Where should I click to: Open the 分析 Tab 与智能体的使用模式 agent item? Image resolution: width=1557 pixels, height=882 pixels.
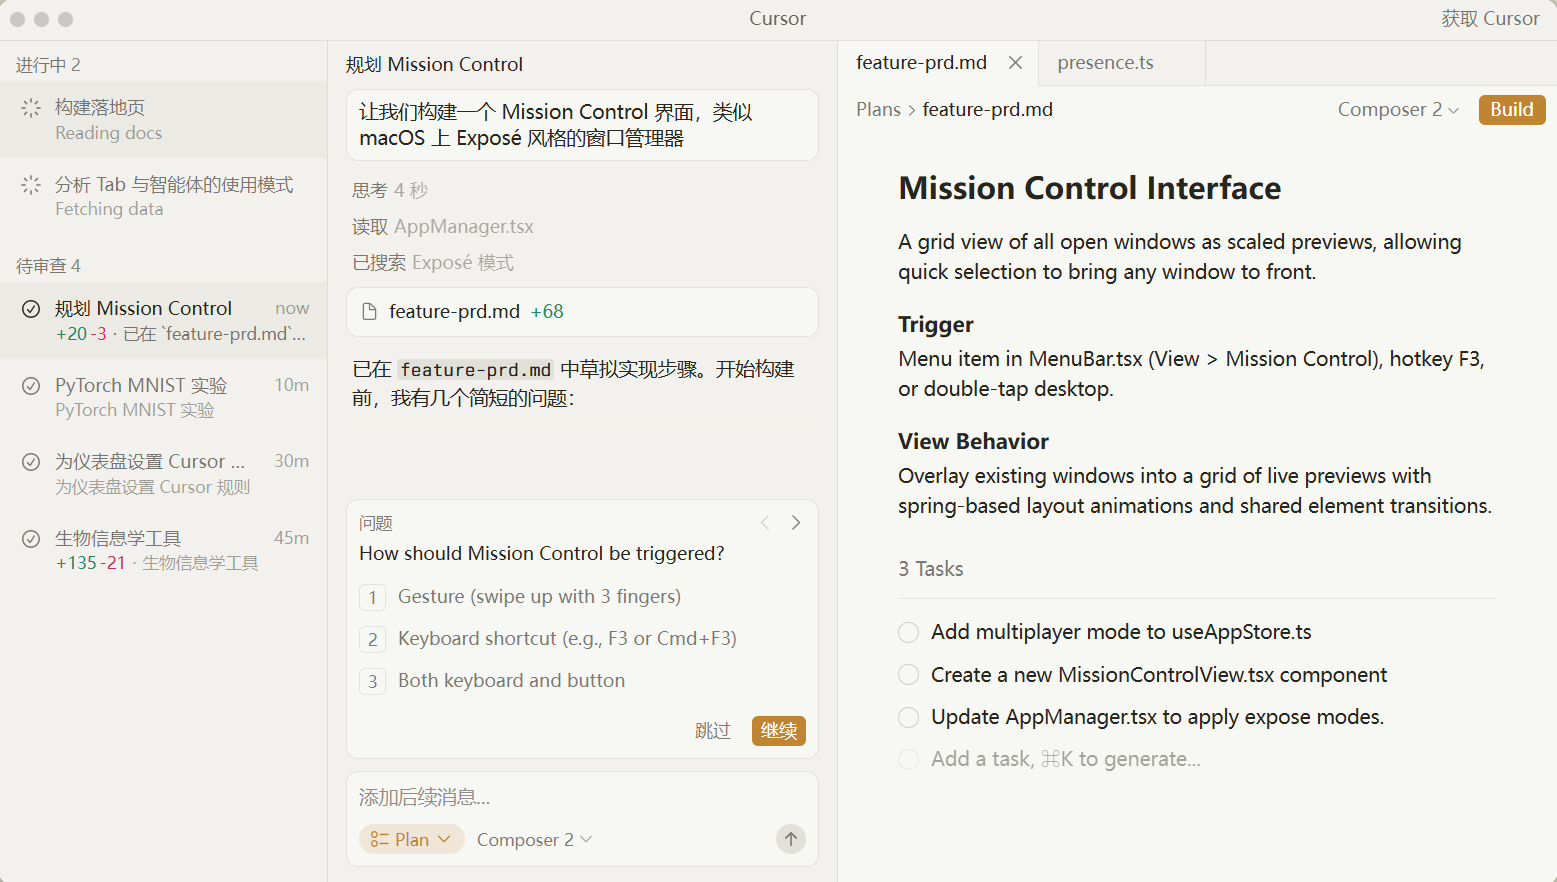[x=164, y=196]
